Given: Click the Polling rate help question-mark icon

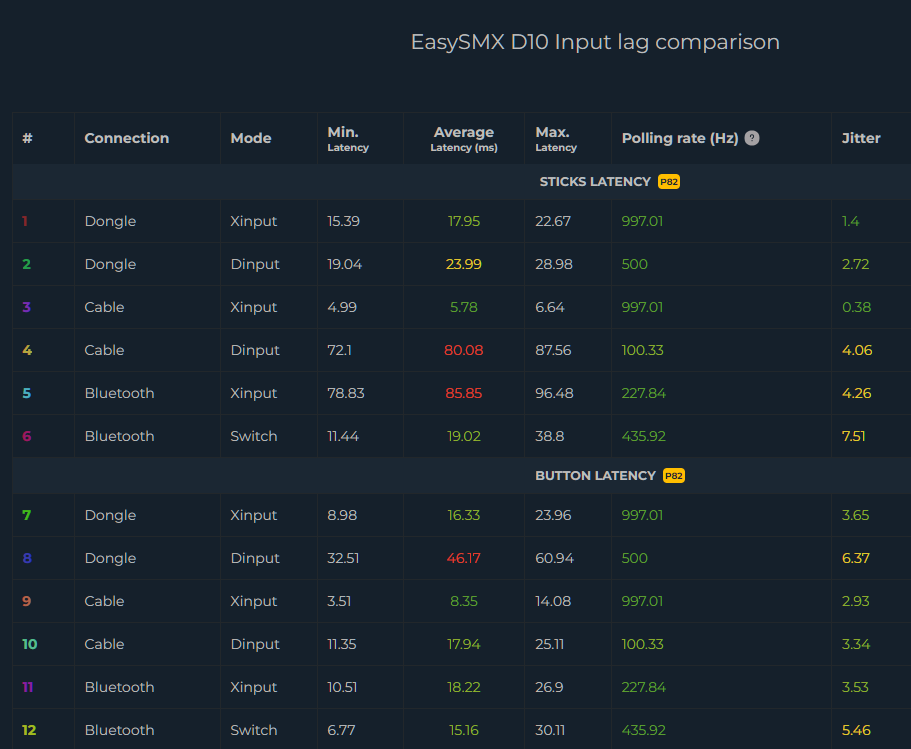Looking at the screenshot, I should [752, 138].
